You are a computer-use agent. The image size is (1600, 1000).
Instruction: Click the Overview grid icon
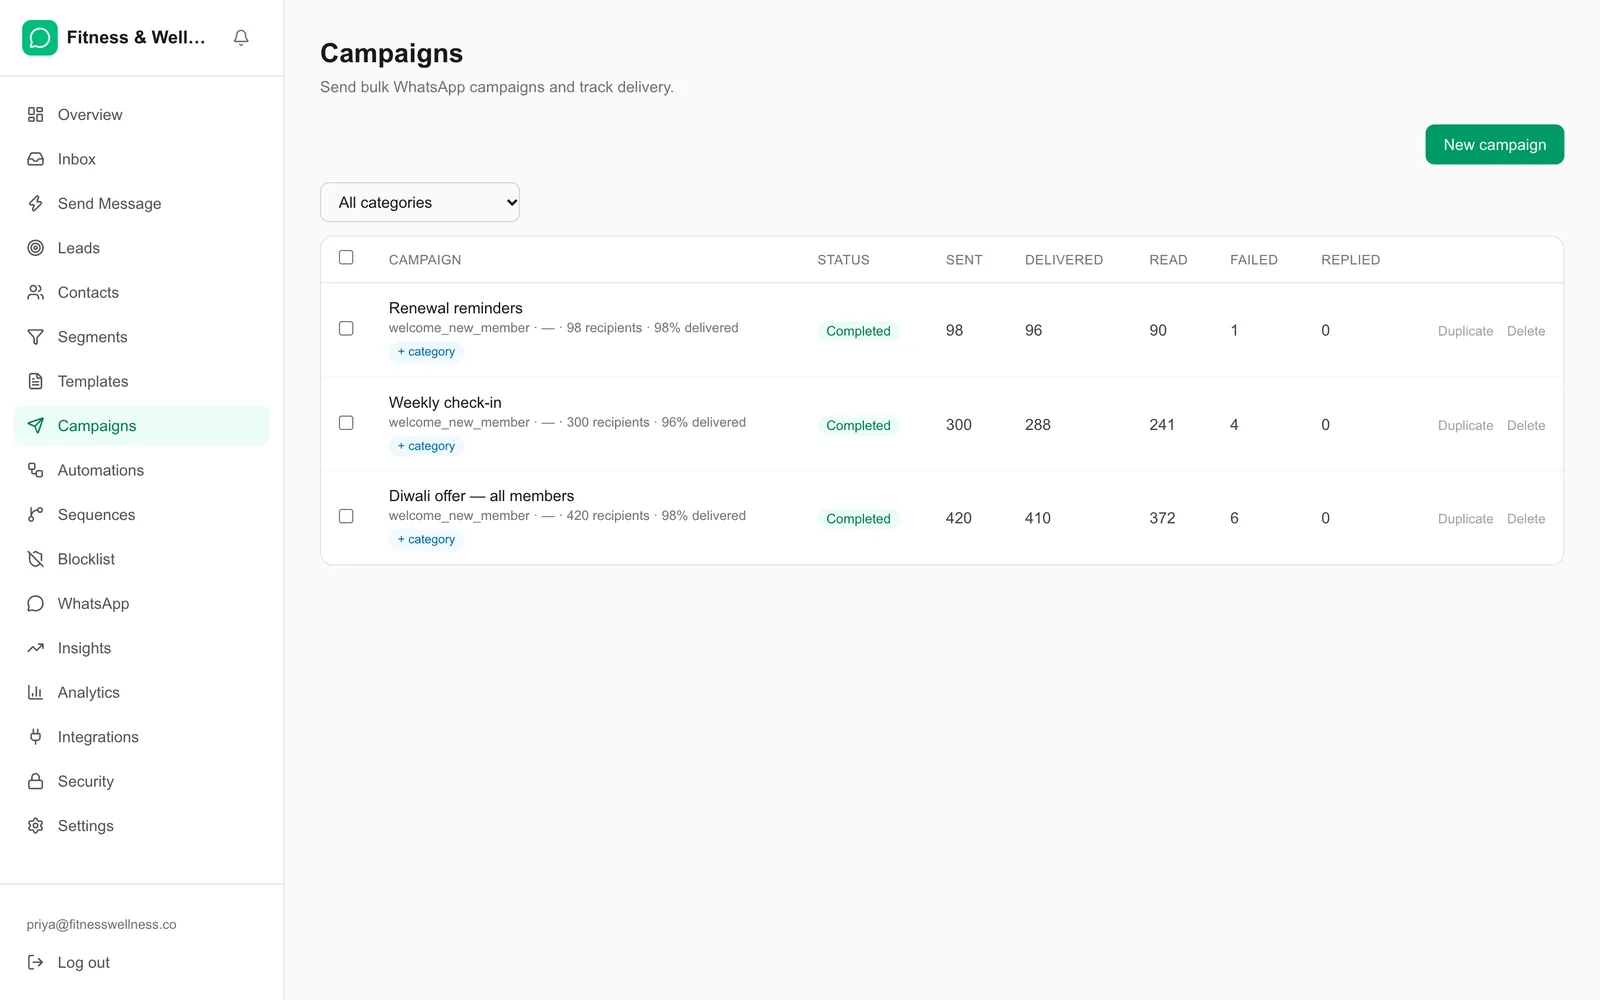click(x=36, y=115)
